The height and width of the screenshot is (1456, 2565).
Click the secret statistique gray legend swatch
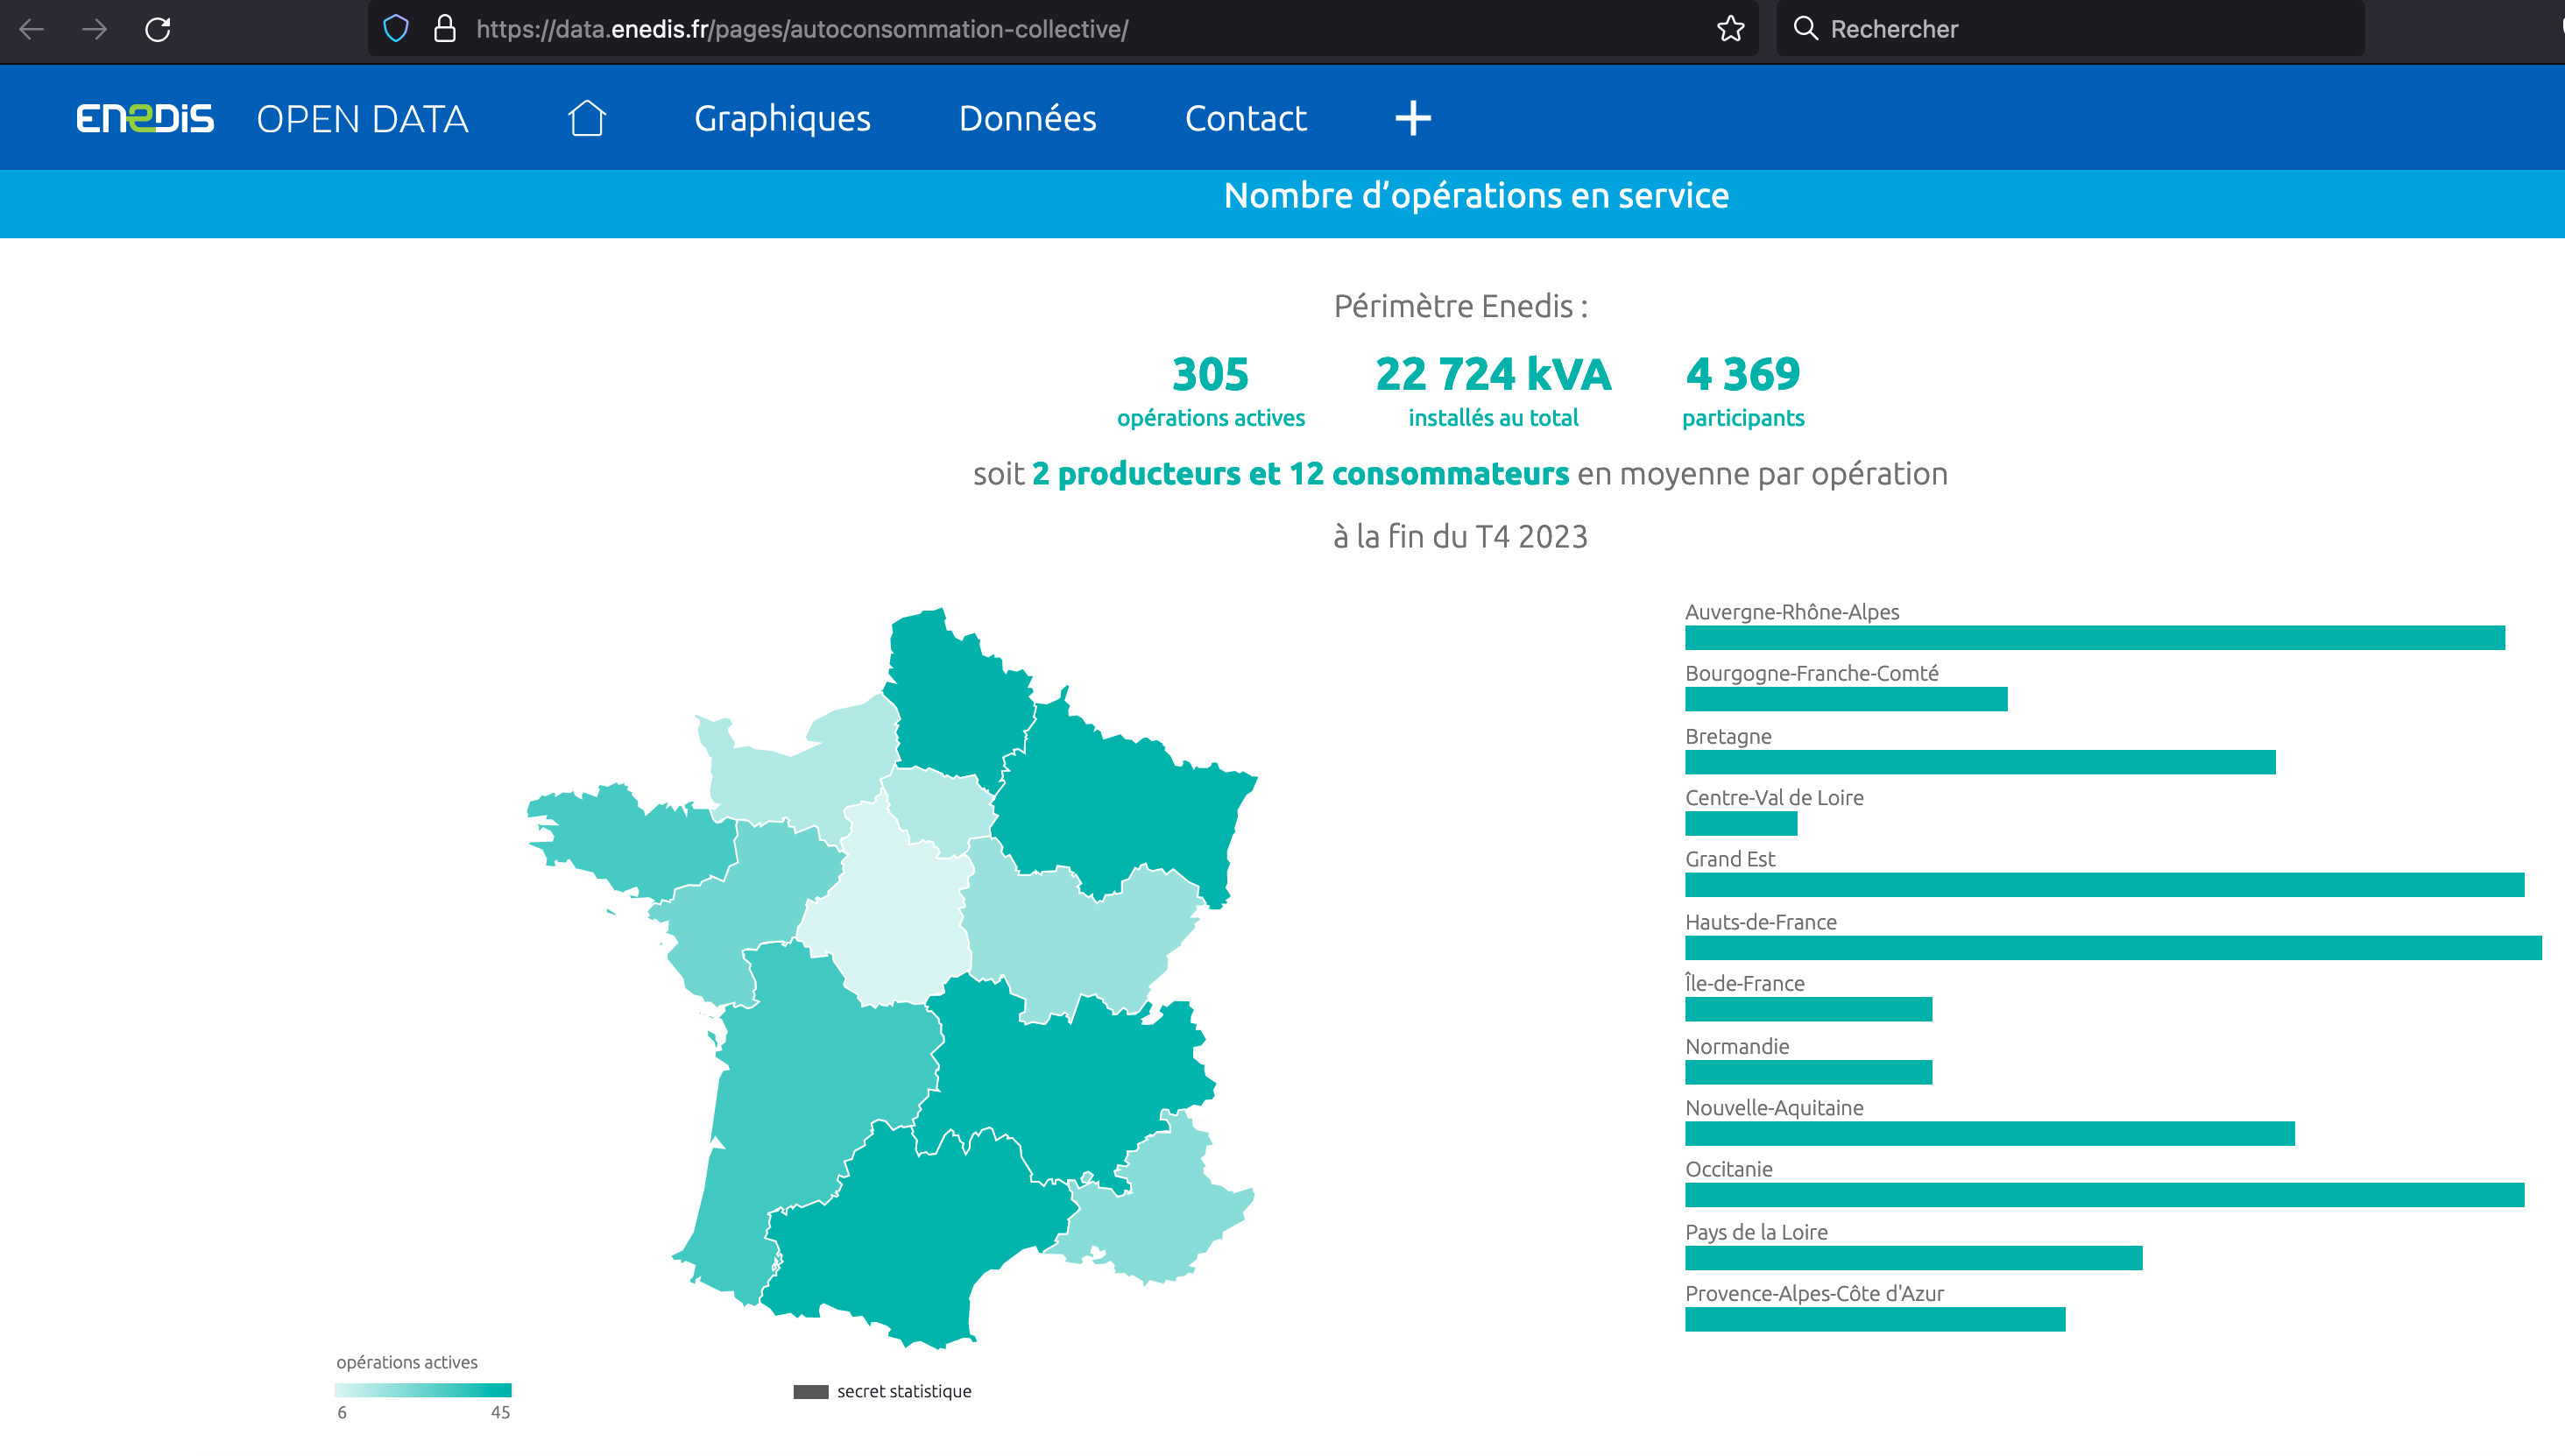coord(810,1391)
